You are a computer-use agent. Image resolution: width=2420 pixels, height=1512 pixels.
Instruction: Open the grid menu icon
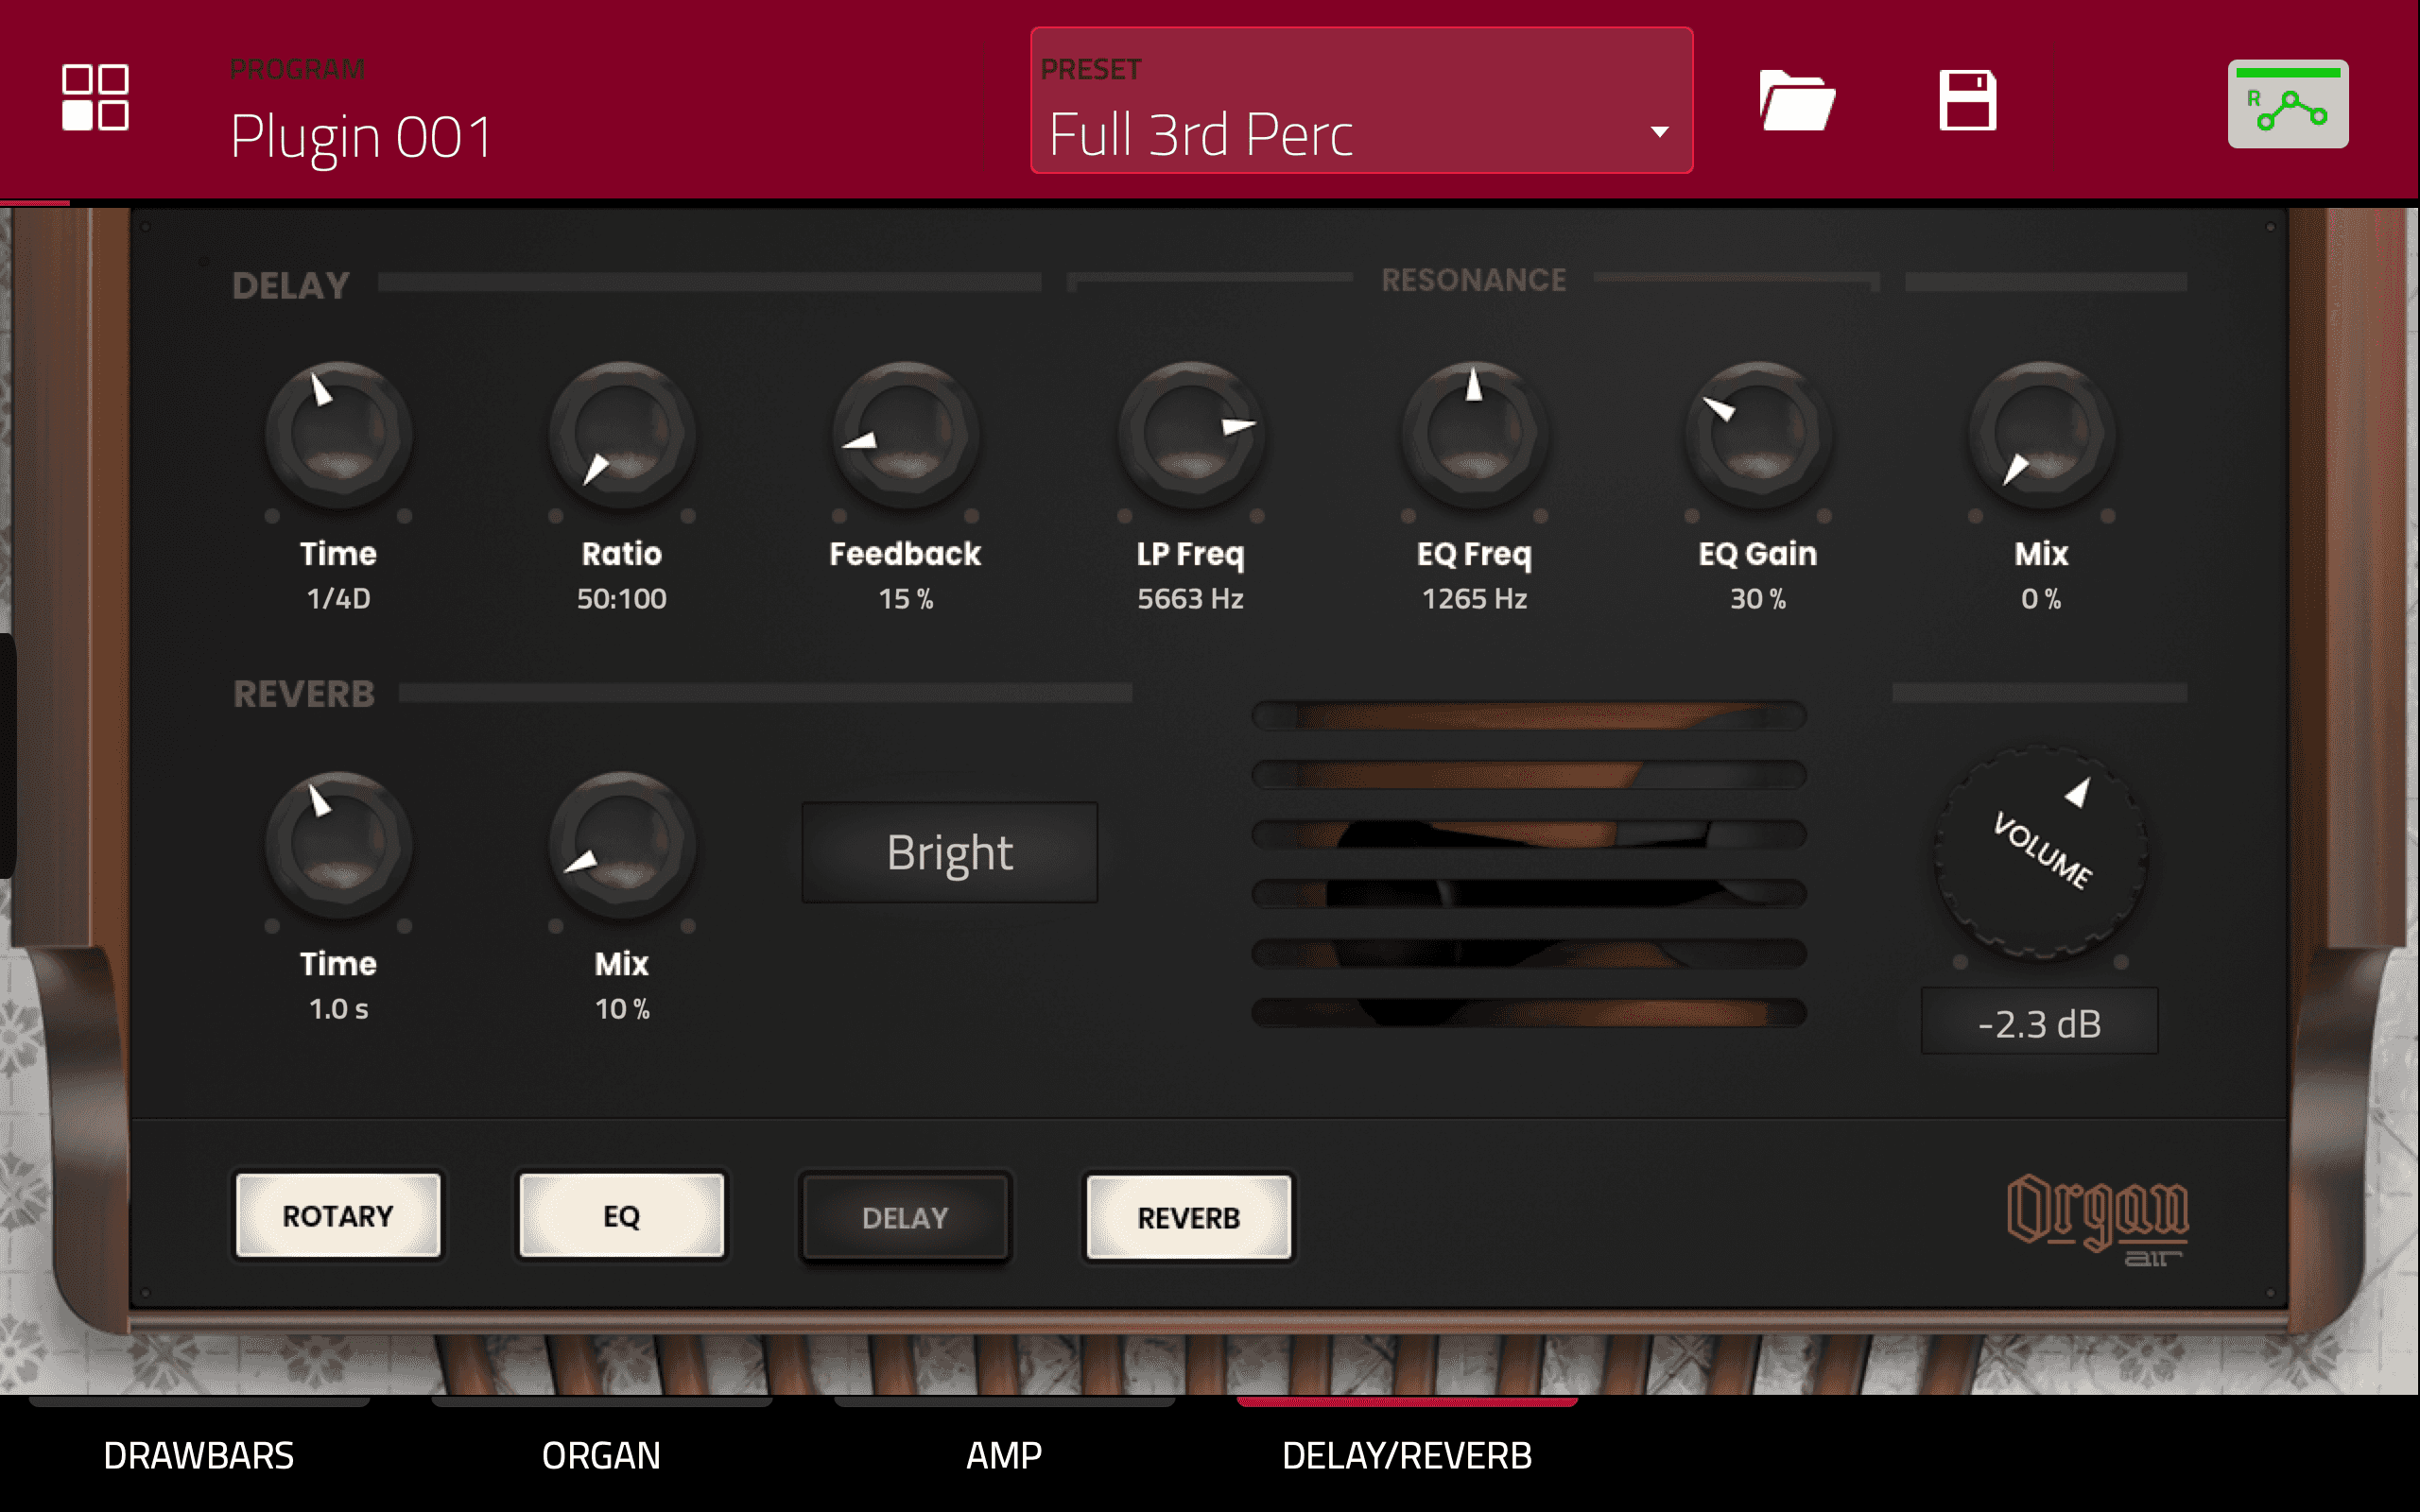(x=95, y=97)
